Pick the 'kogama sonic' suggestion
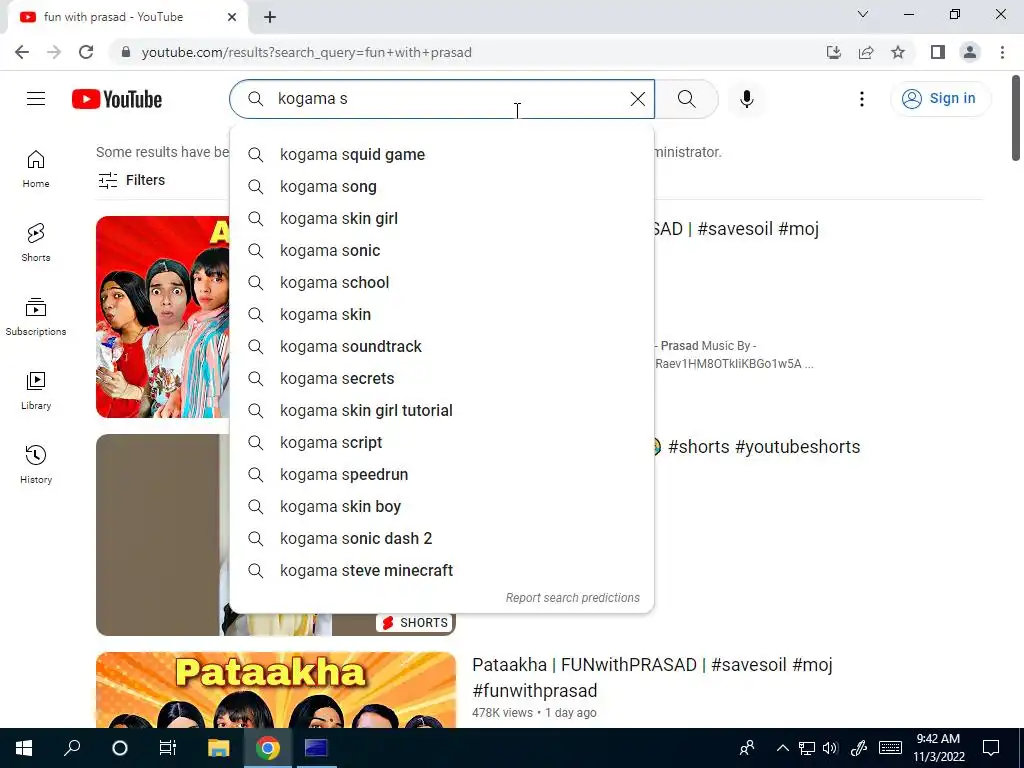This screenshot has height=768, width=1024. tap(441, 251)
